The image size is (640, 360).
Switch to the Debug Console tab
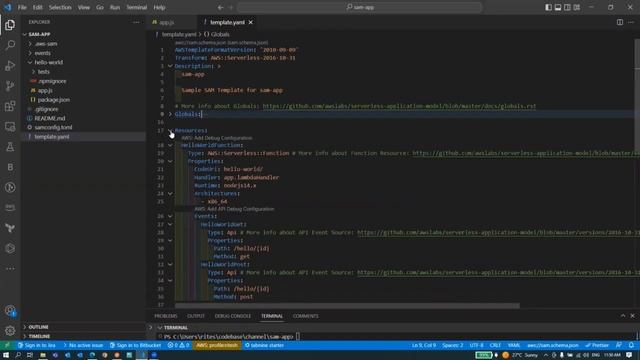tap(233, 316)
